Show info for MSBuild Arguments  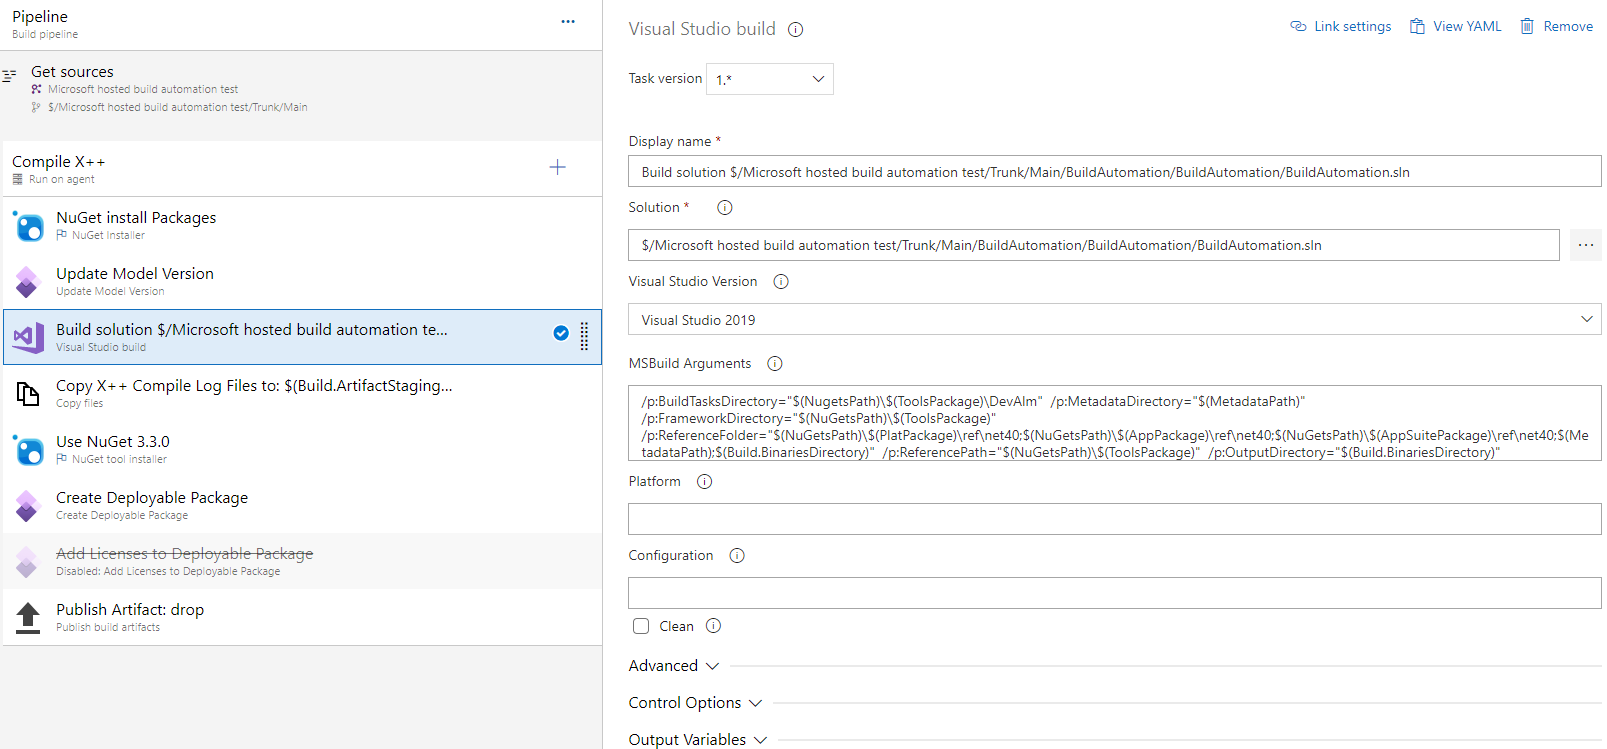775,364
